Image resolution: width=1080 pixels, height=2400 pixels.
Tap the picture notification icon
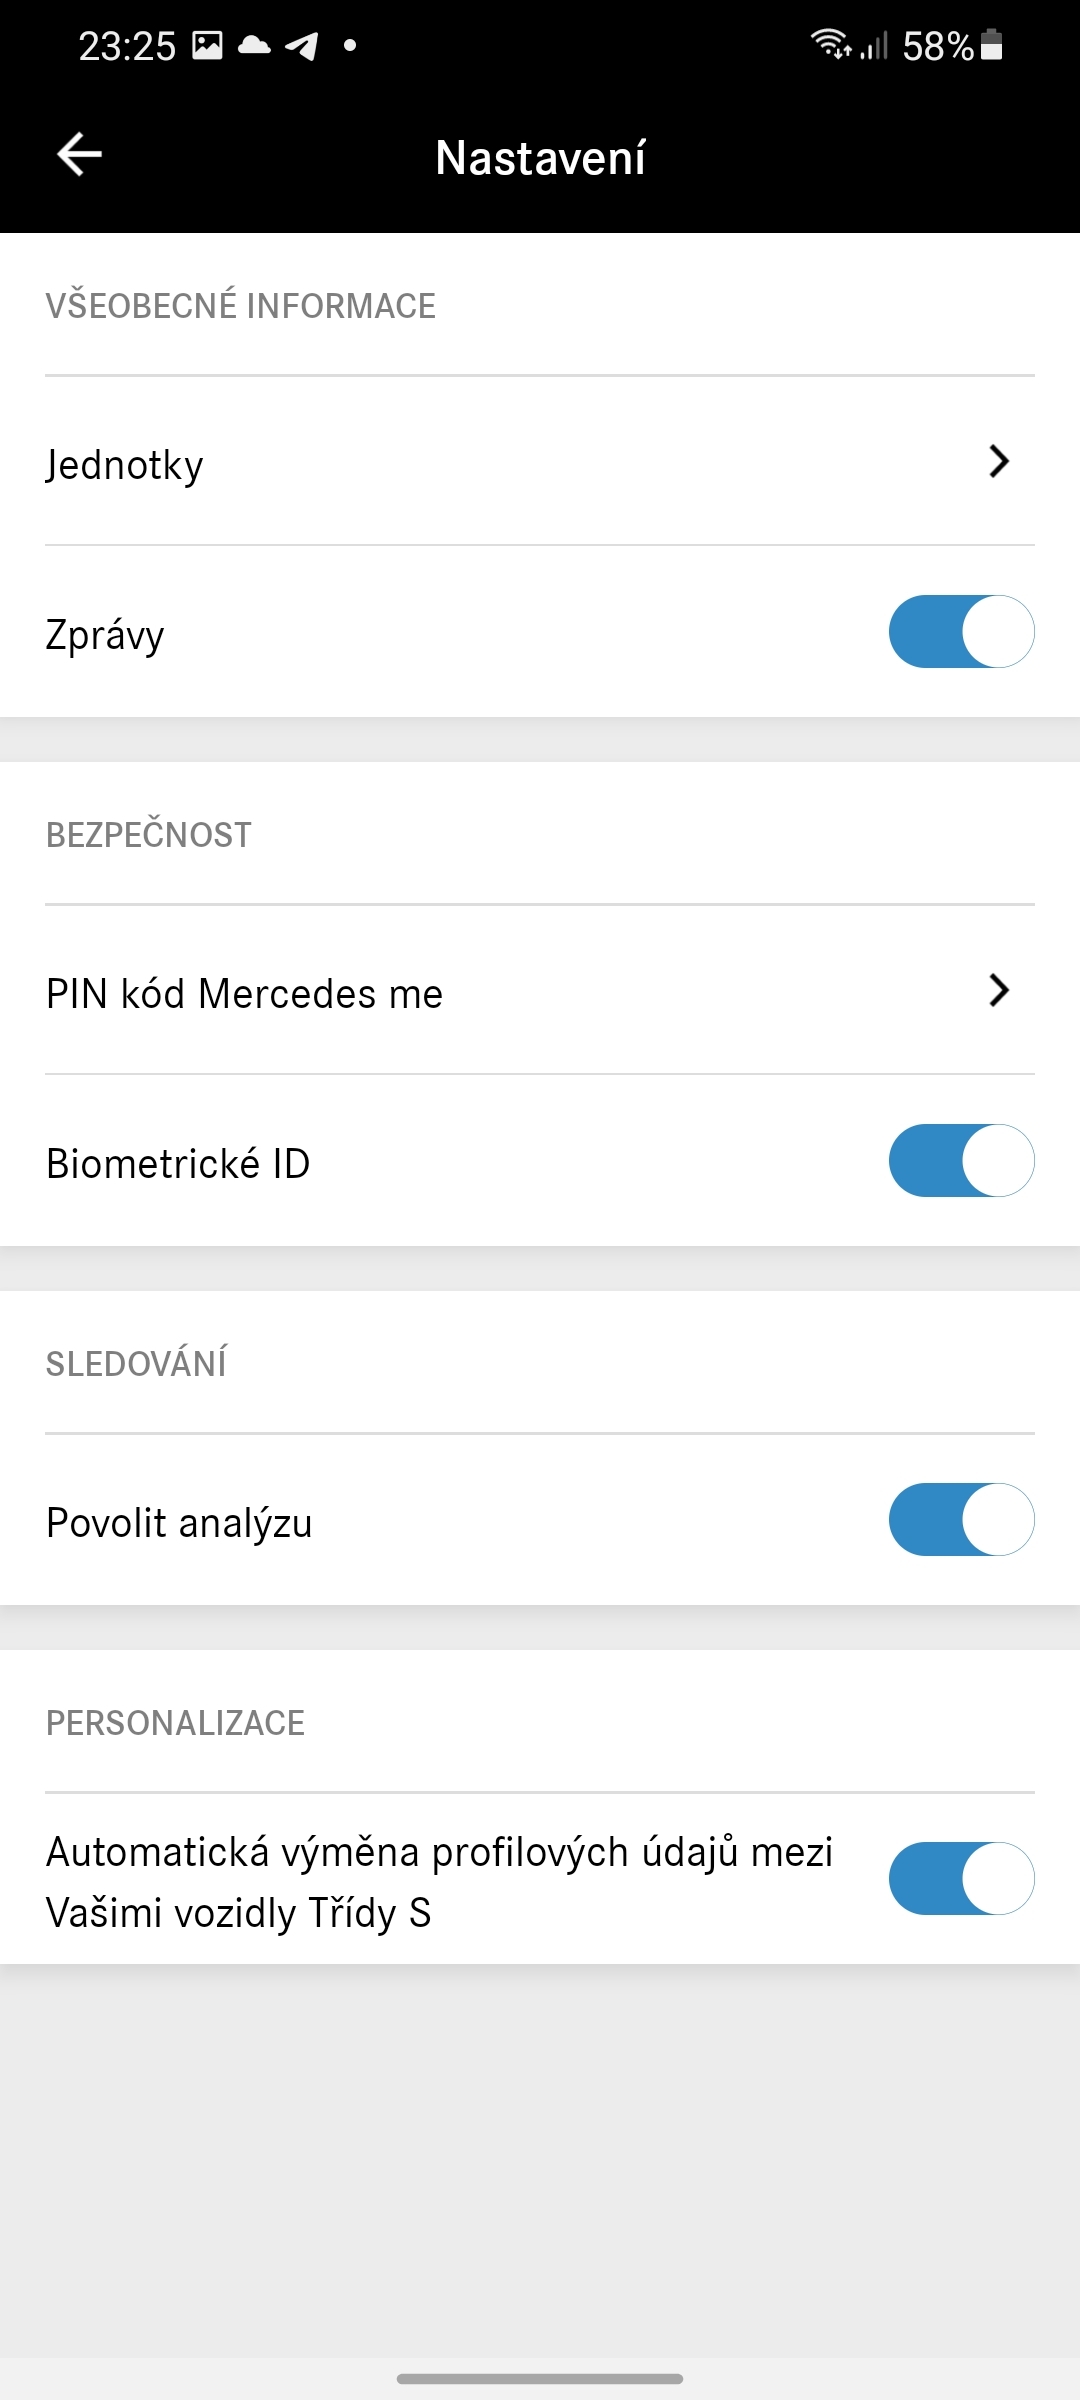click(207, 45)
